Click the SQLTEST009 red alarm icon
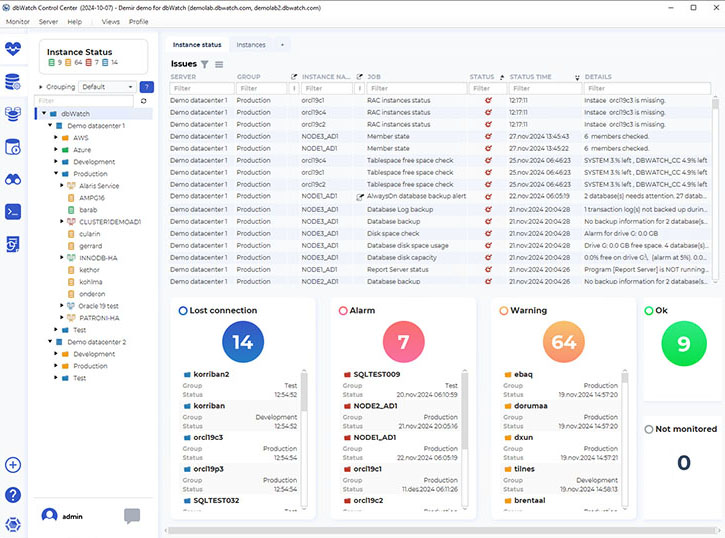This screenshot has width=725, height=538. (x=347, y=374)
